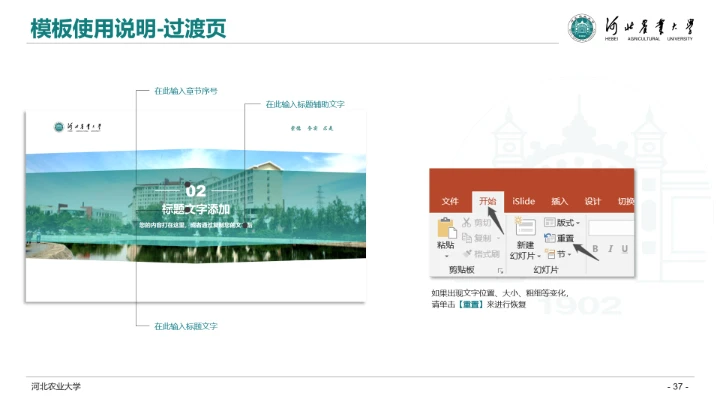Click the page number - 37 -

[x=678, y=387]
